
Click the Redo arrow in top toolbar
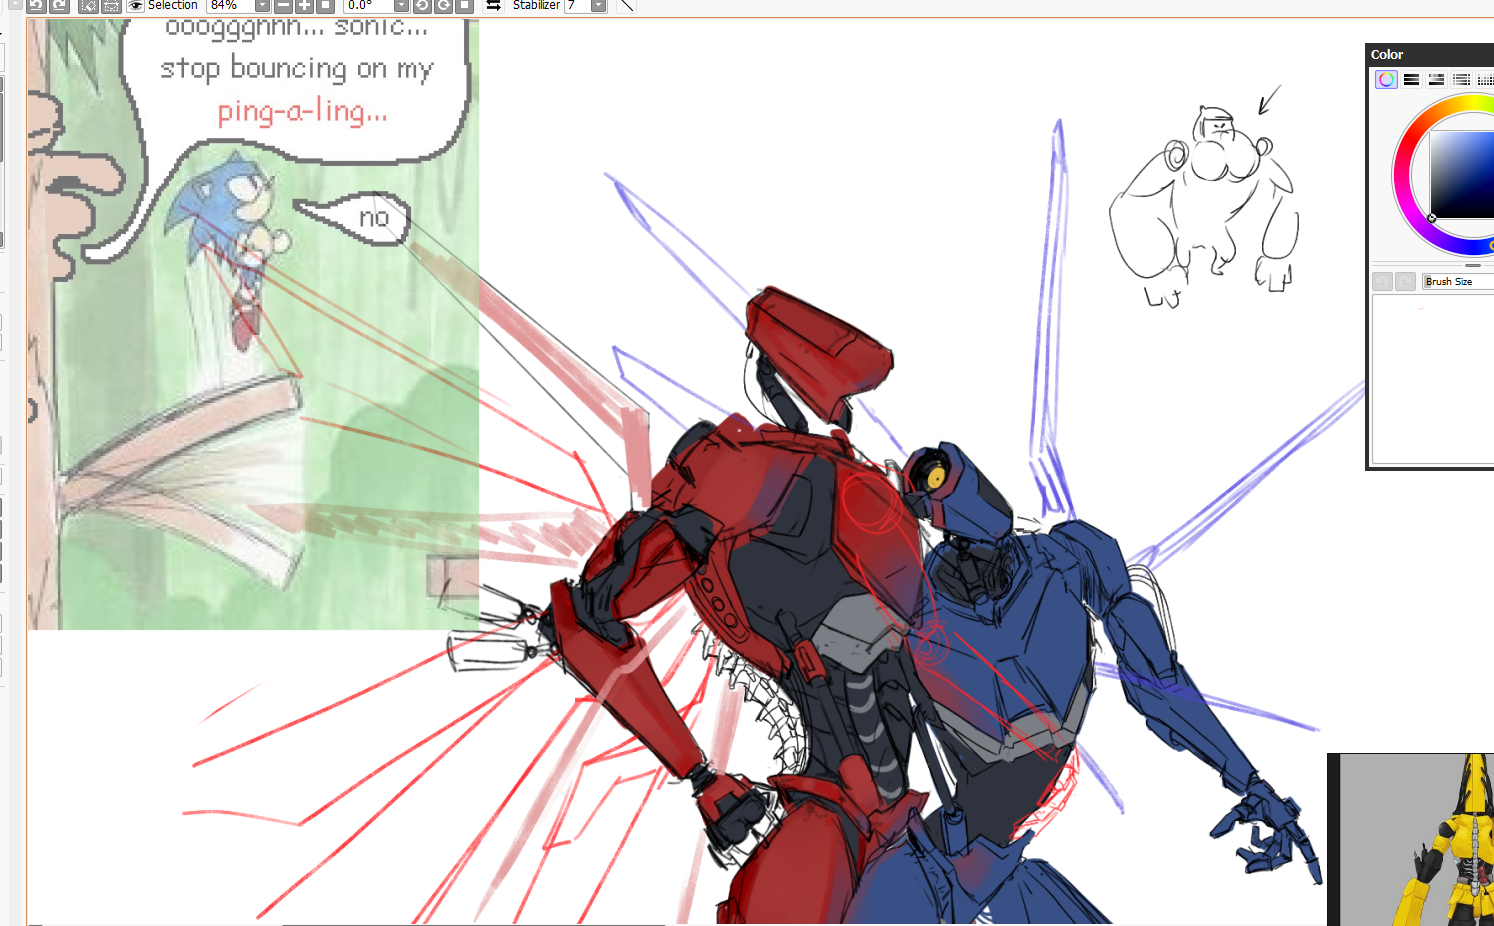[x=59, y=5]
